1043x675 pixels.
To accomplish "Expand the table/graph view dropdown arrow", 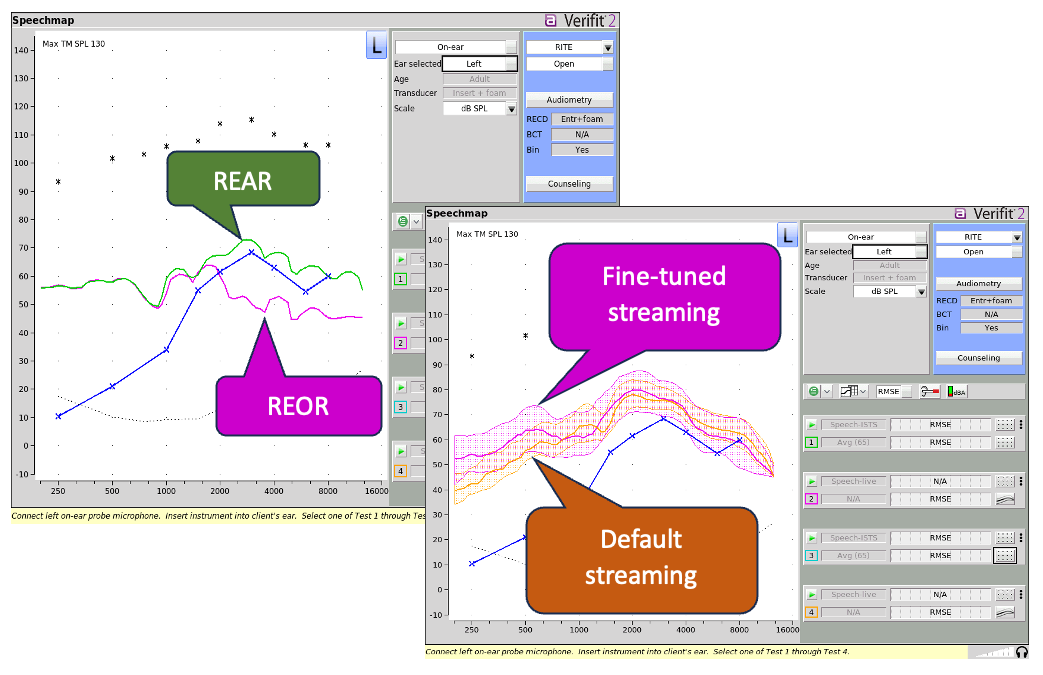I will (x=863, y=391).
